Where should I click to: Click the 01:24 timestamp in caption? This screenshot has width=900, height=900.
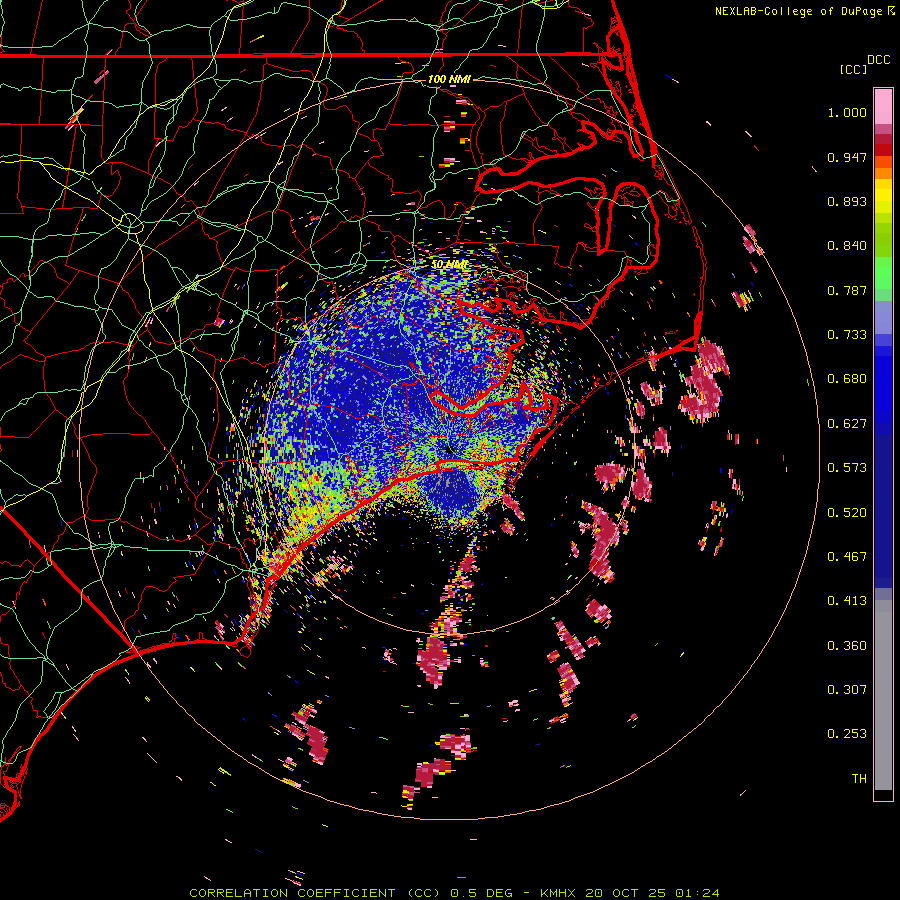pos(697,893)
